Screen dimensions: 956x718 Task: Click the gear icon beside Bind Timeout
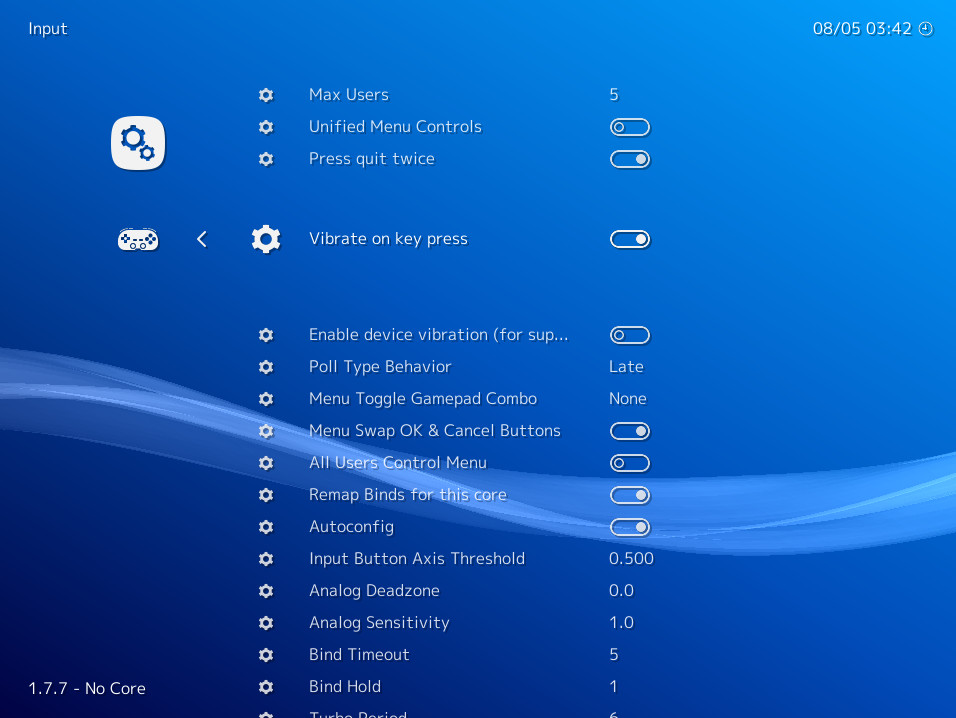[266, 655]
